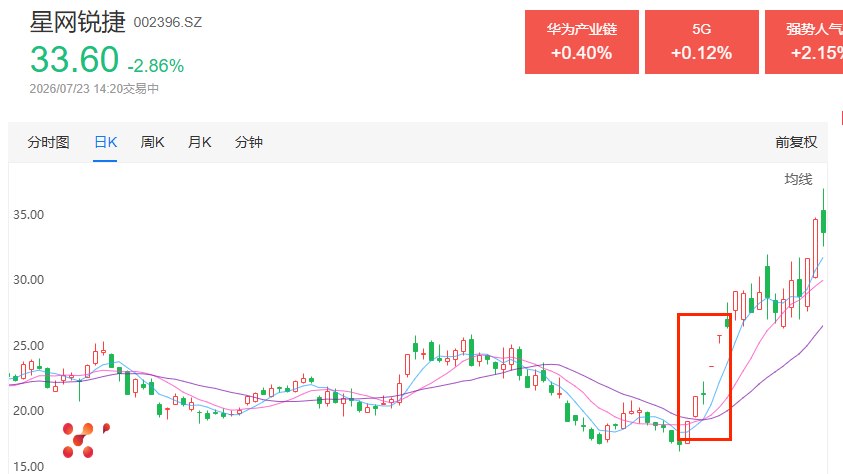Switch to the 月K monthly chart
This screenshot has width=843, height=474.
click(x=199, y=142)
